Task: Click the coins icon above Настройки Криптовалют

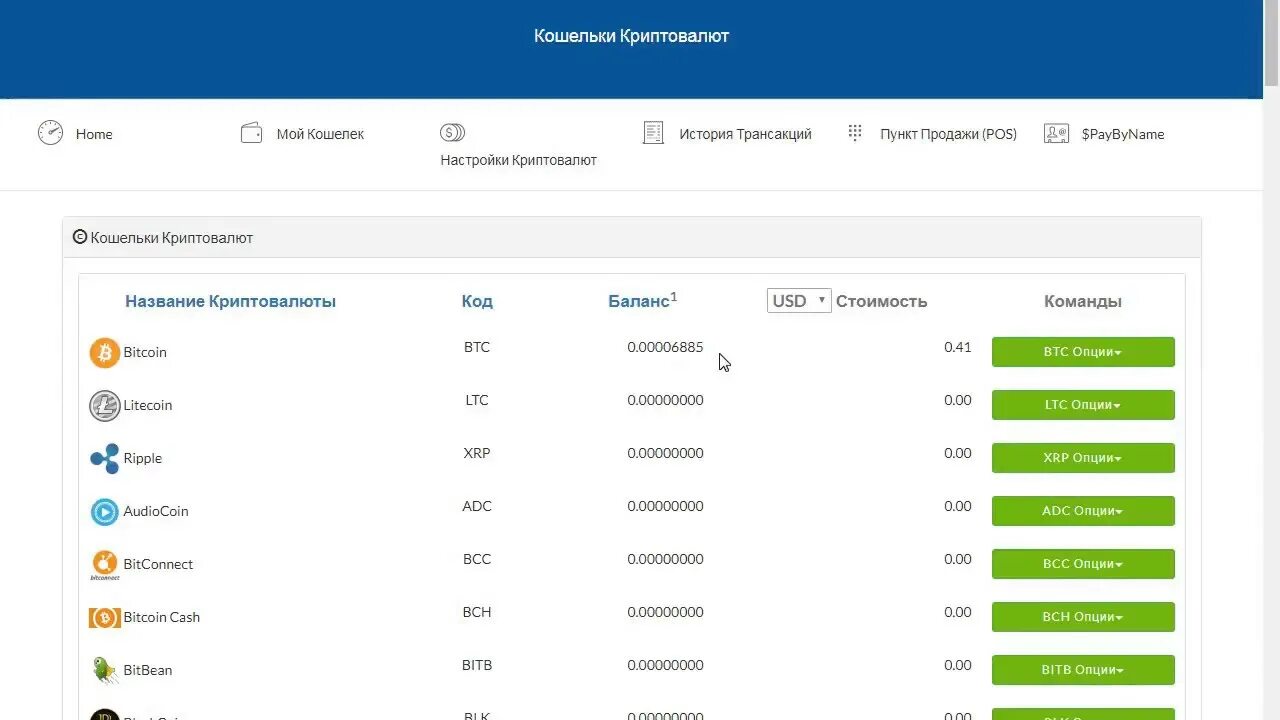Action: click(452, 132)
